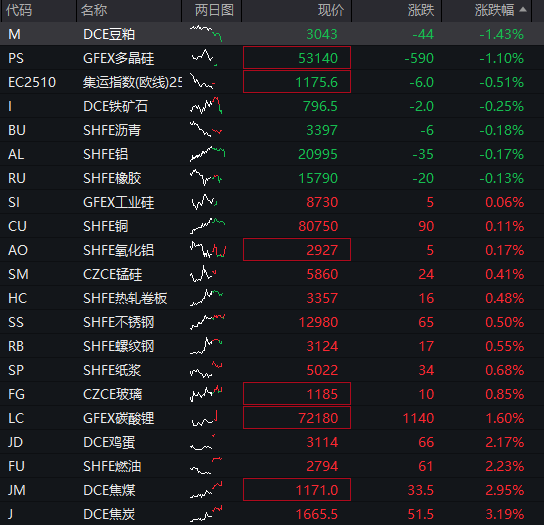The width and height of the screenshot is (544, 525).
Task: Select the 集运指数(欧线) name
Action: [x=132, y=82]
